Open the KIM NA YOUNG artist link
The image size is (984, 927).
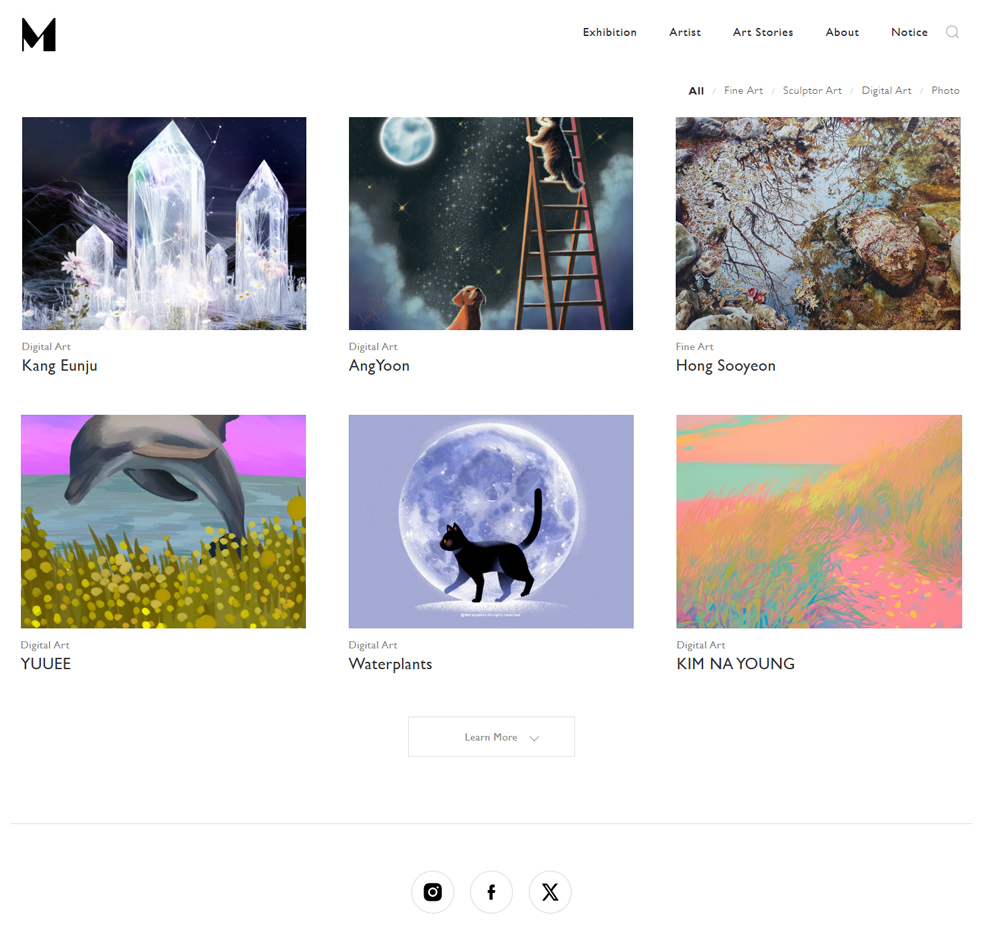pos(735,663)
